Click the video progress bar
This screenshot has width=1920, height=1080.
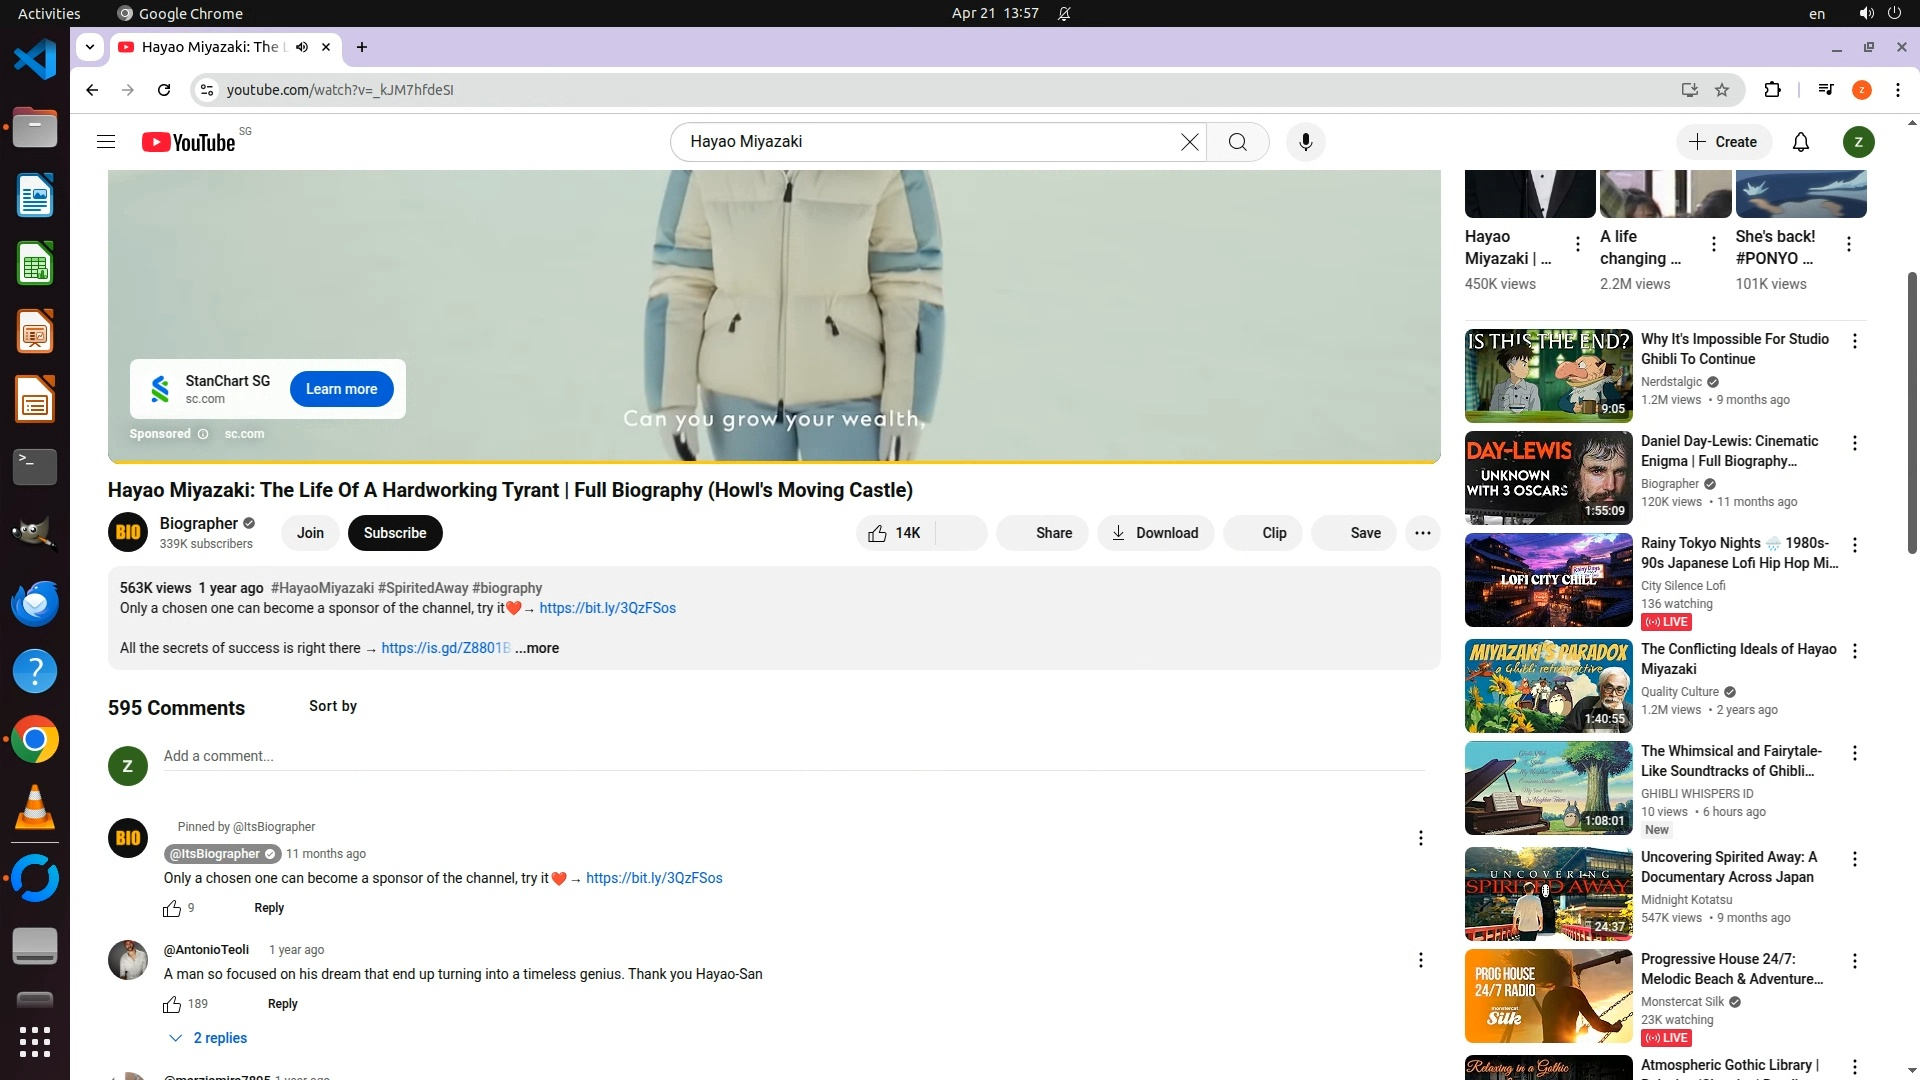pos(773,462)
